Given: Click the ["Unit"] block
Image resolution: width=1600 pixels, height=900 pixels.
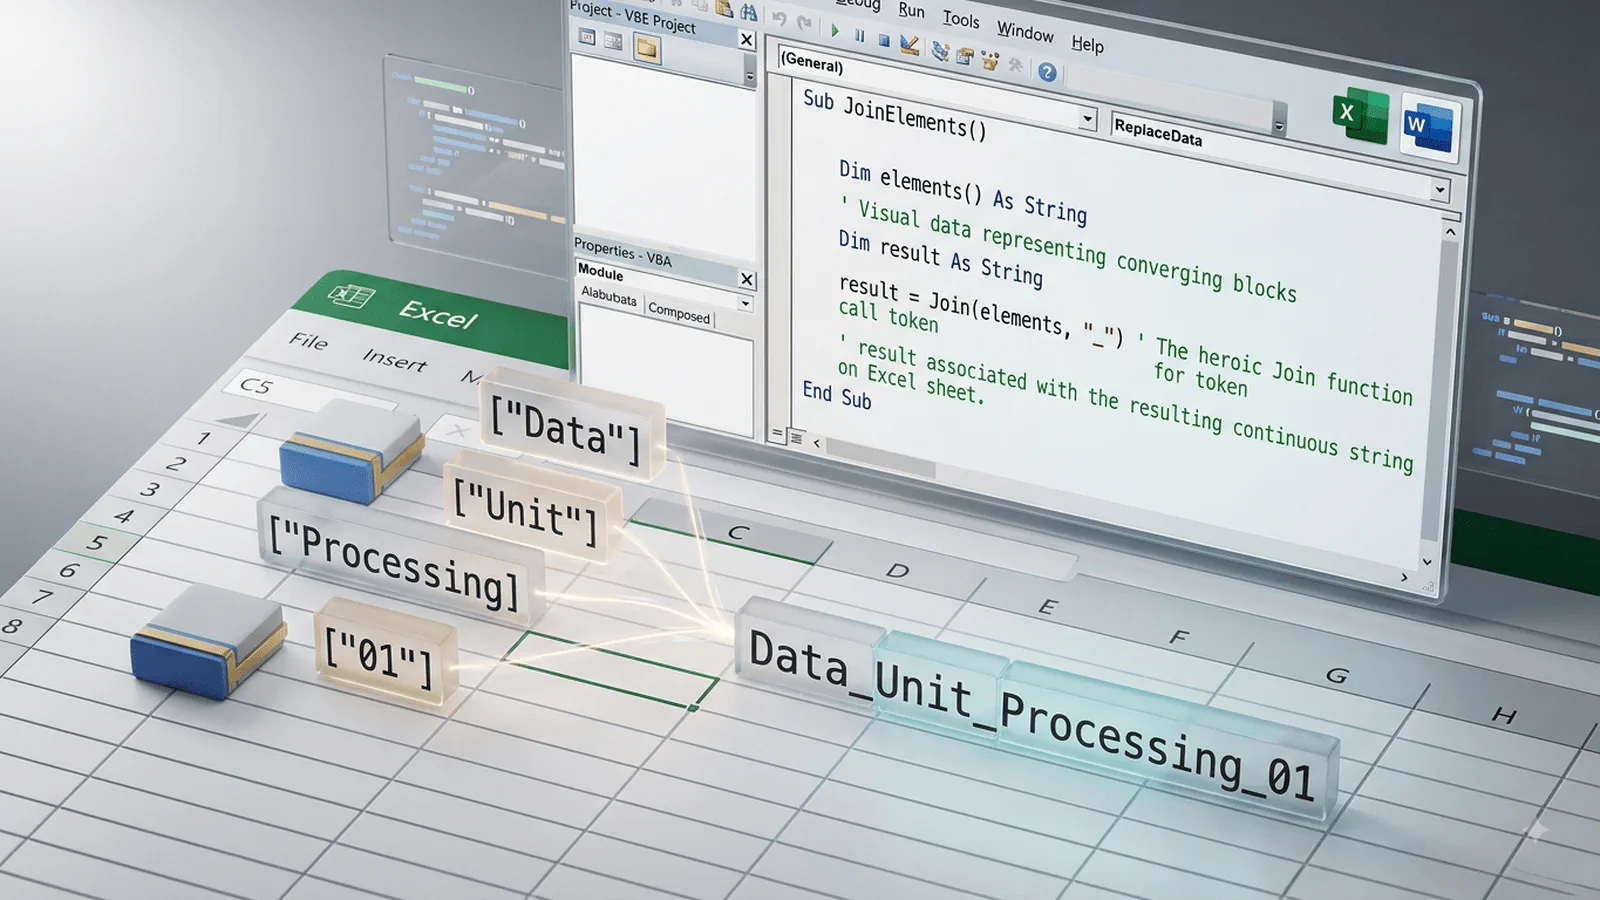Looking at the screenshot, I should pyautogui.click(x=530, y=511).
